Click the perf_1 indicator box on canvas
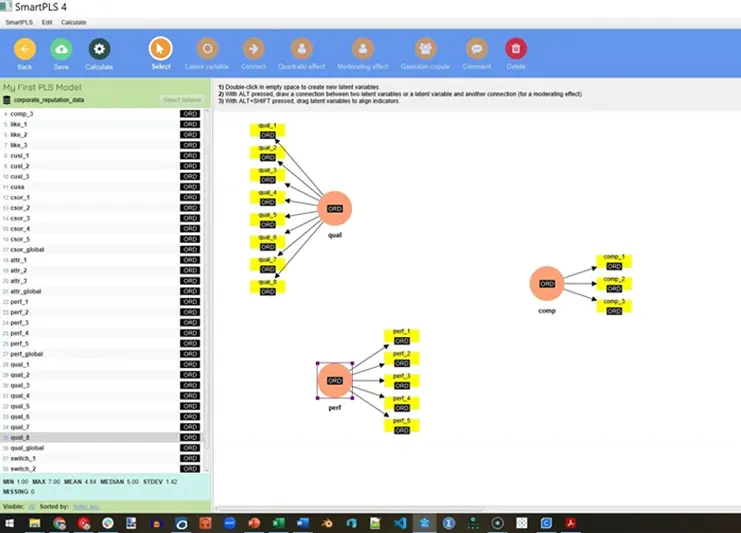This screenshot has width=741, height=533. coord(402,336)
